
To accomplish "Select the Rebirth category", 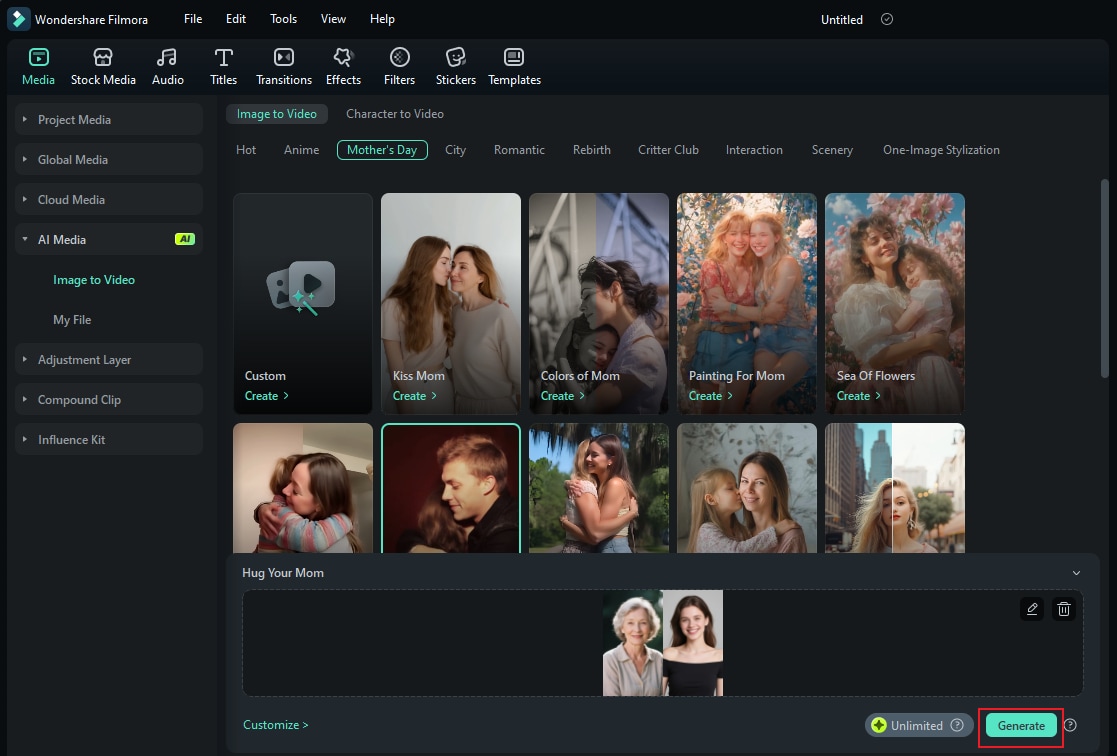I will [591, 150].
